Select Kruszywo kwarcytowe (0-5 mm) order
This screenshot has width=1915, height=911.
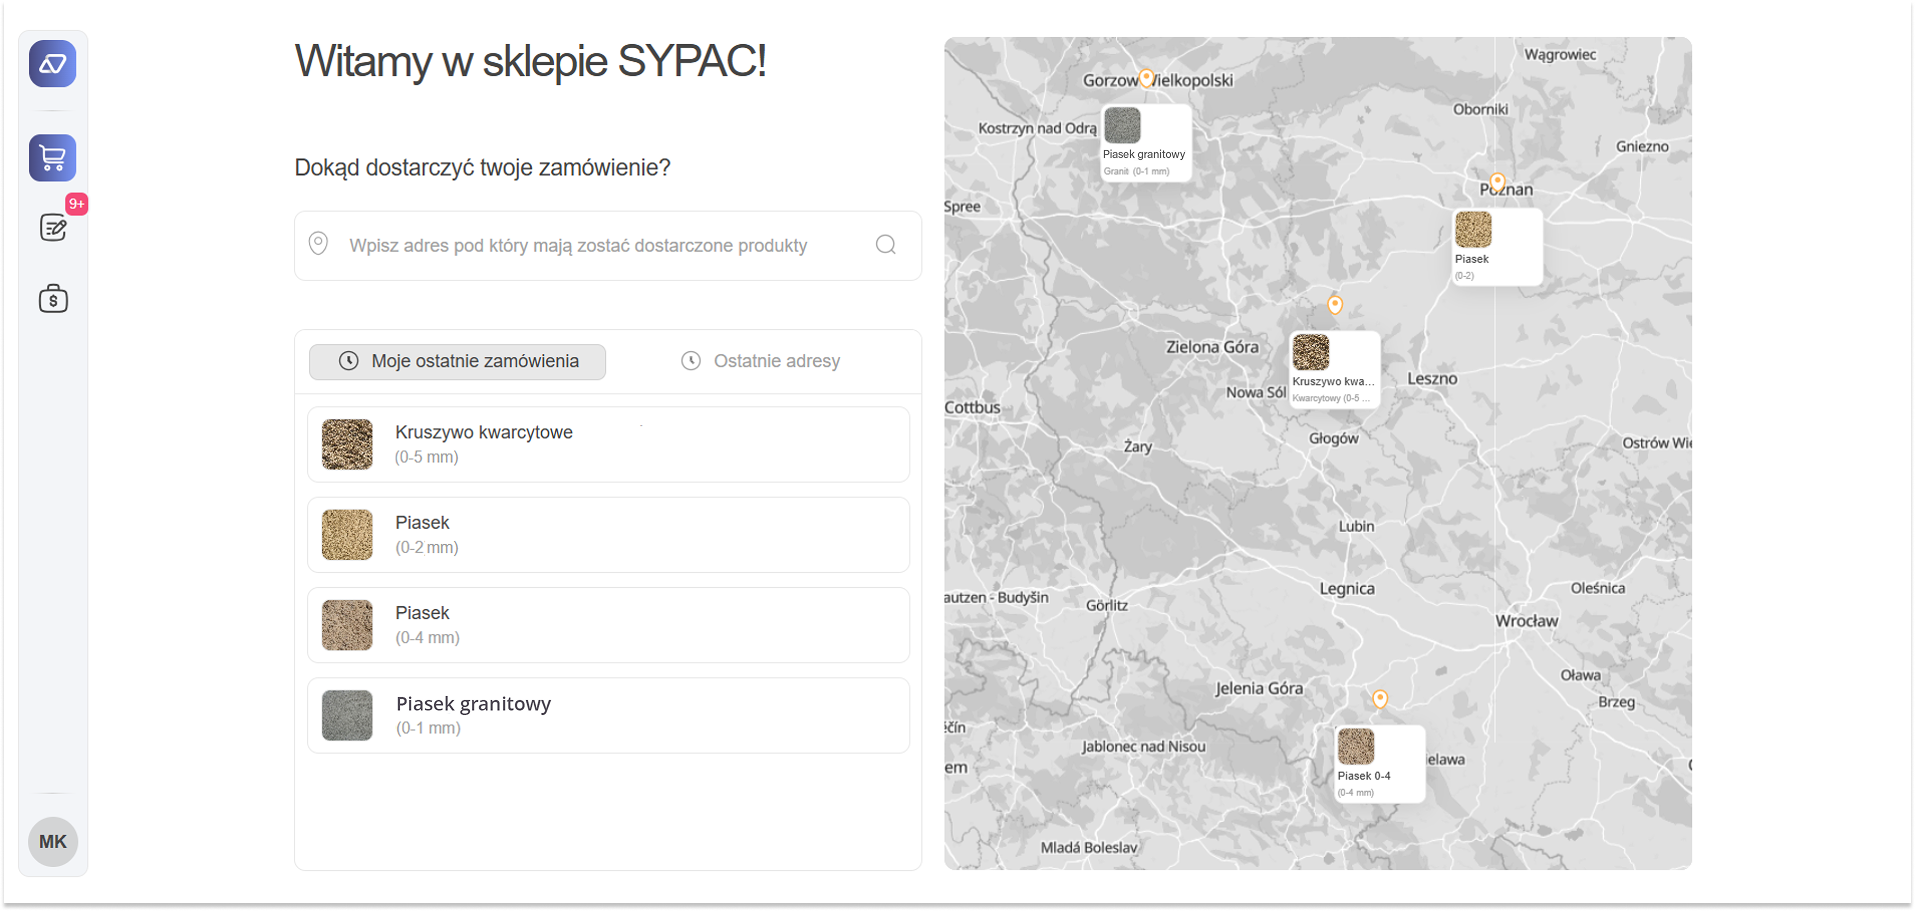(608, 445)
